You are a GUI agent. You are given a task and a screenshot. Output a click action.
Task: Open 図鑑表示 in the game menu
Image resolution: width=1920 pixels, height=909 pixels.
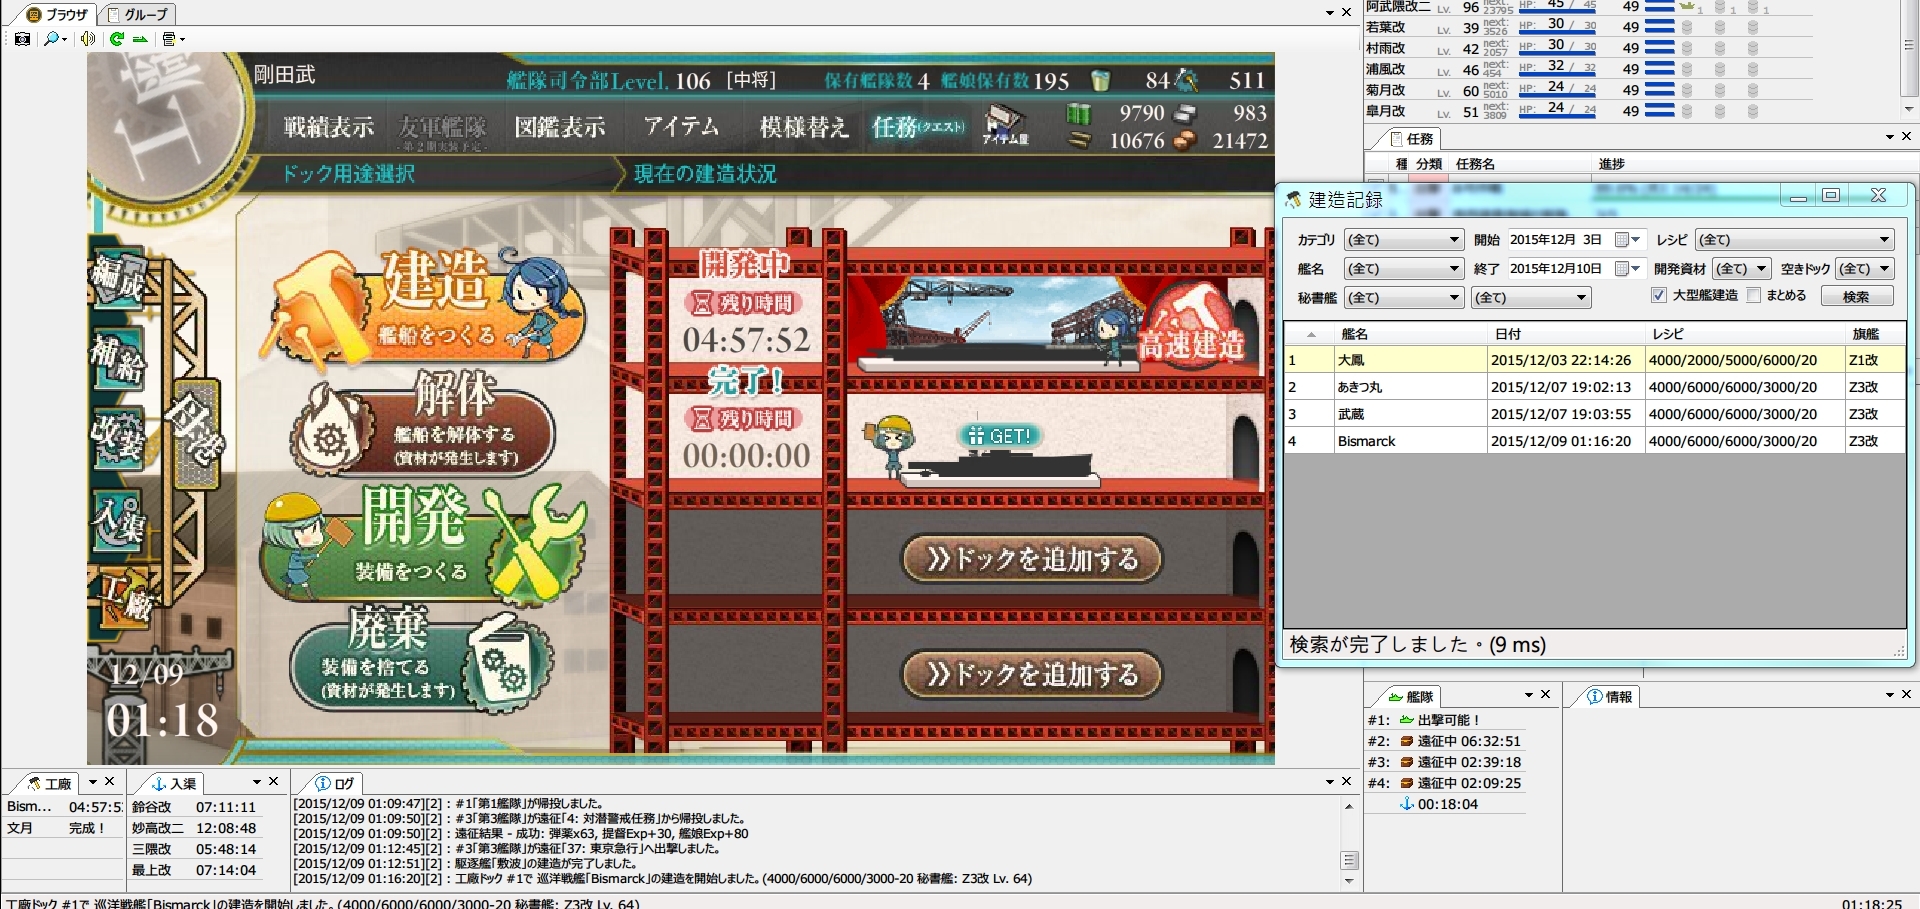tap(560, 127)
